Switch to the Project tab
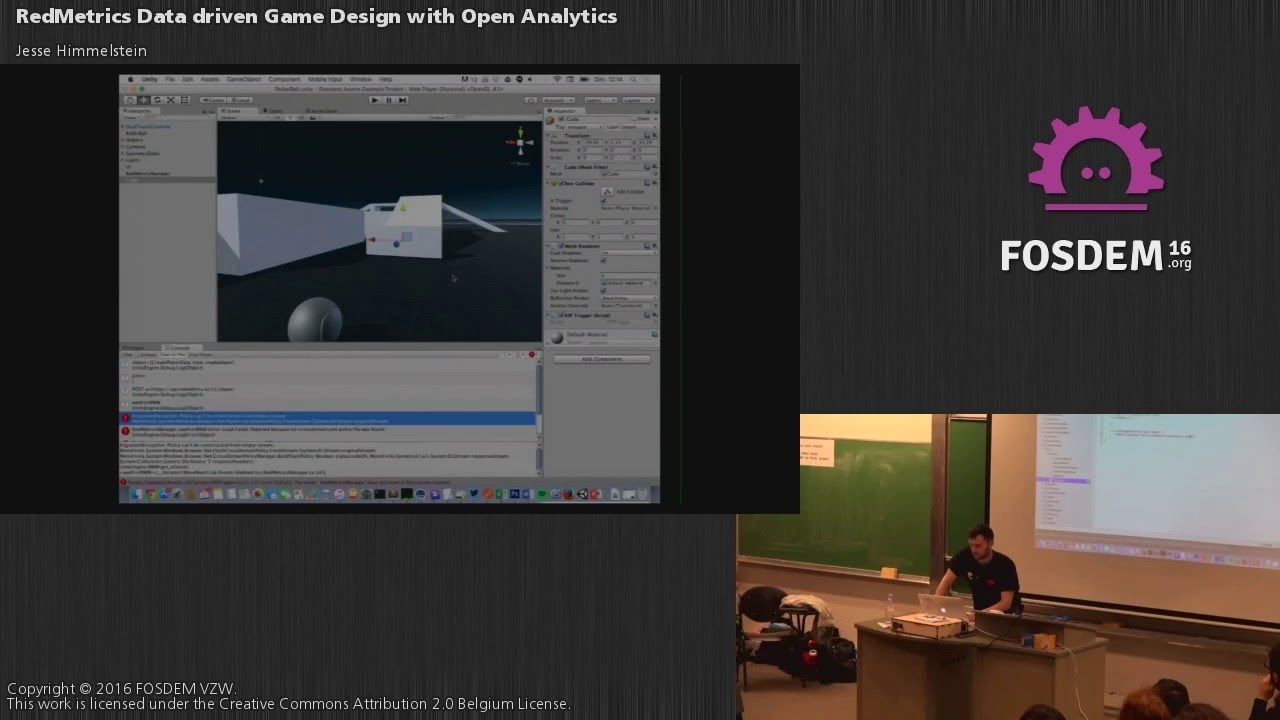Viewport: 1280px width, 720px height. (x=133, y=348)
